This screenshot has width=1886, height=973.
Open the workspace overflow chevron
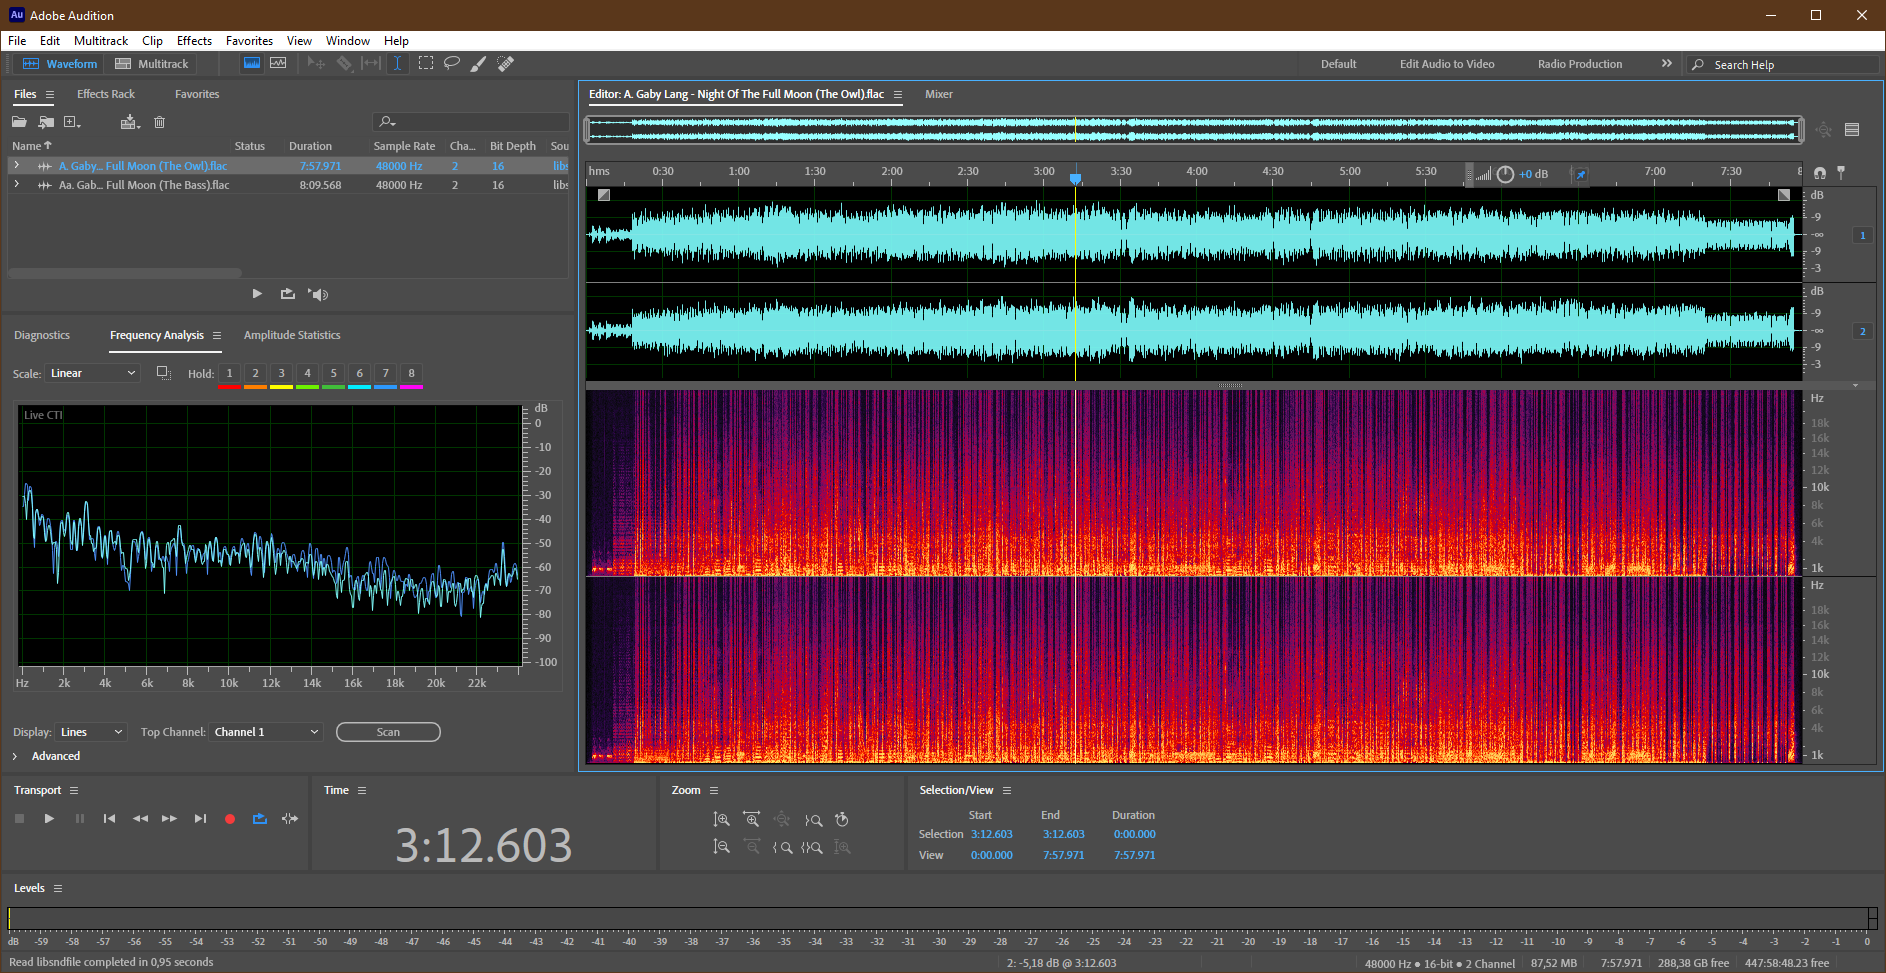click(1666, 63)
